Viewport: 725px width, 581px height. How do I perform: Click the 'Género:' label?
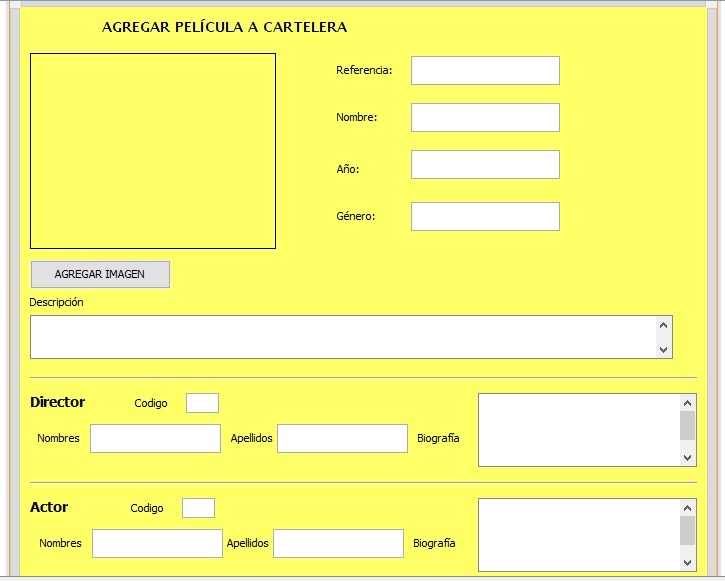pyautogui.click(x=356, y=216)
